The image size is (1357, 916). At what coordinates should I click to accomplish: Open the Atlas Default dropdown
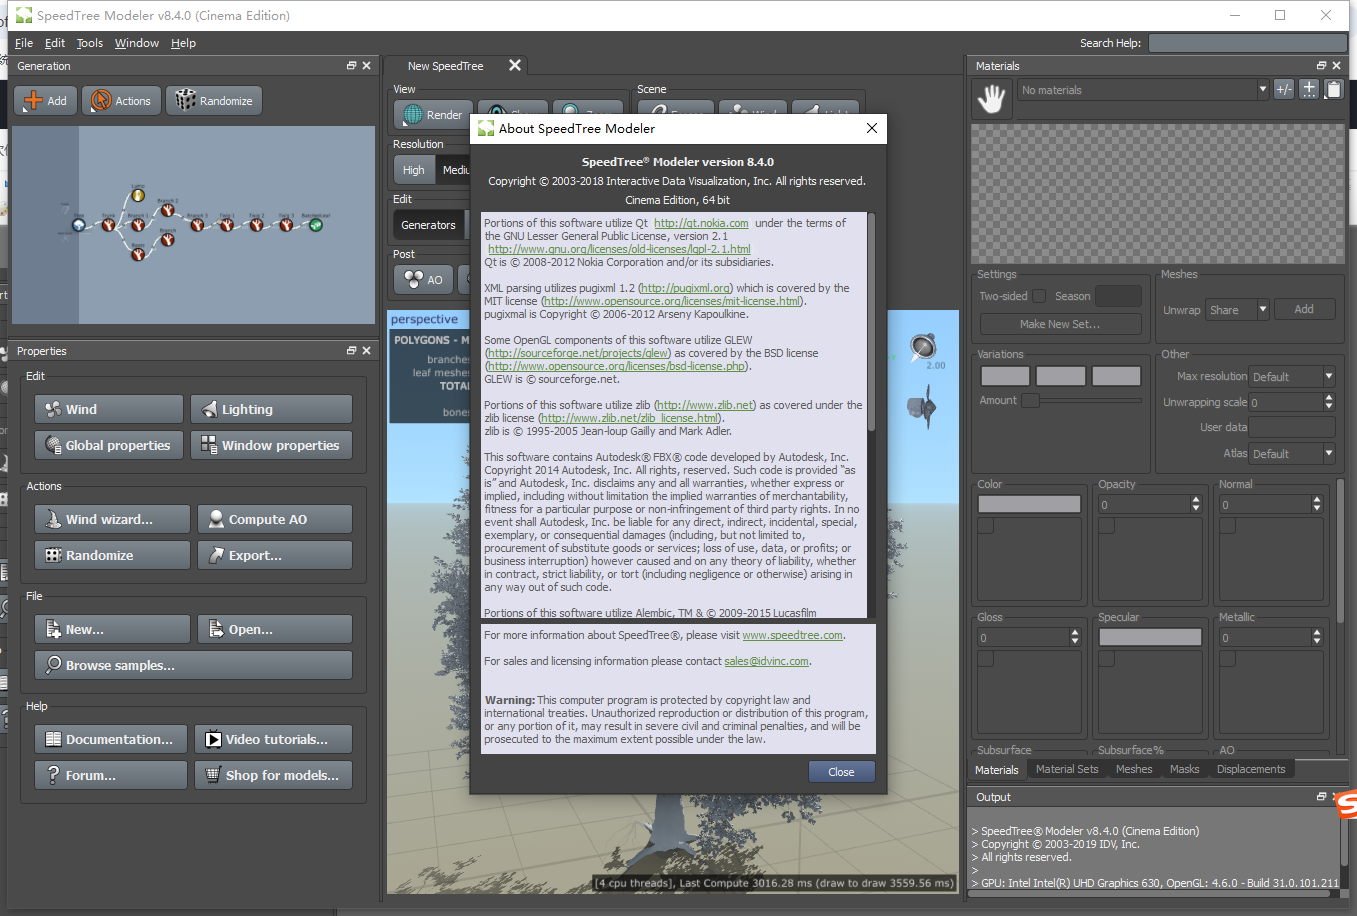pyautogui.click(x=1292, y=454)
